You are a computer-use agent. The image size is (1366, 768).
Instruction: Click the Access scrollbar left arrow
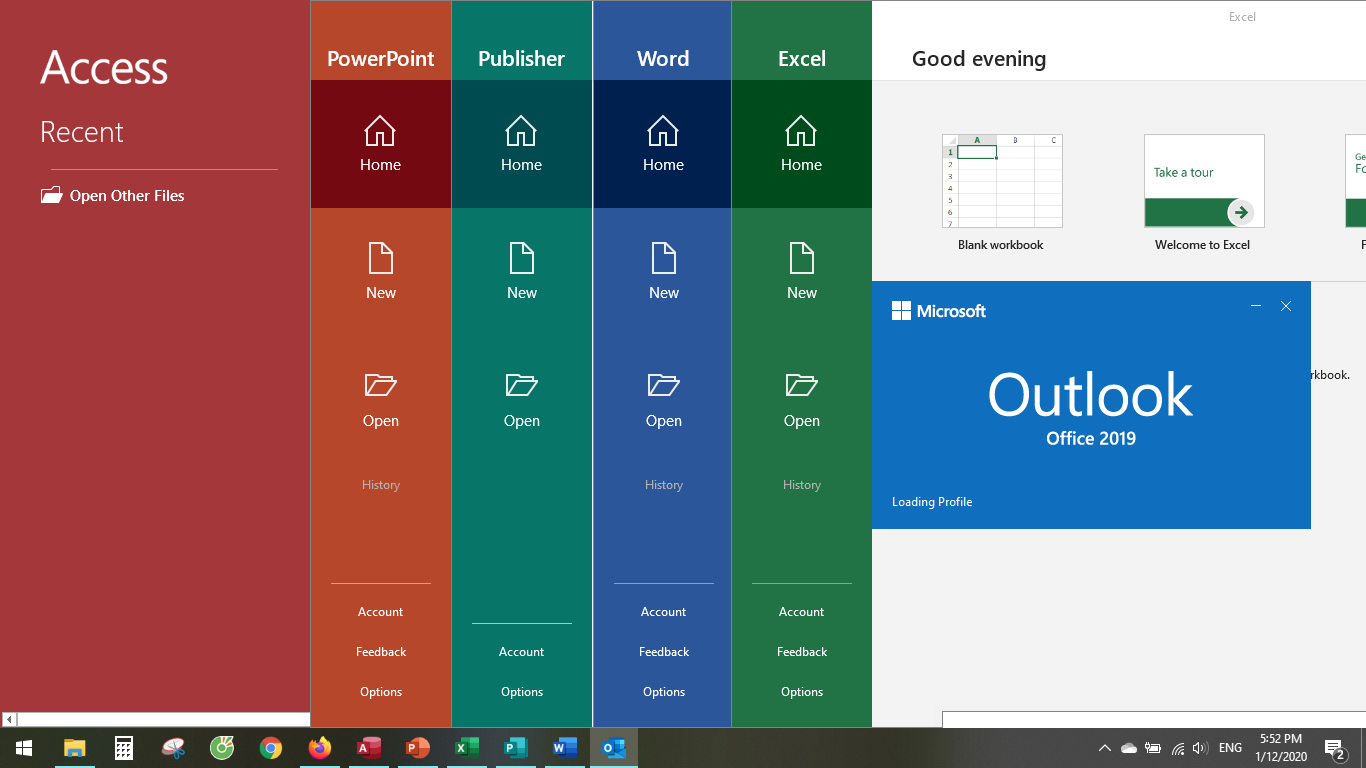9,720
